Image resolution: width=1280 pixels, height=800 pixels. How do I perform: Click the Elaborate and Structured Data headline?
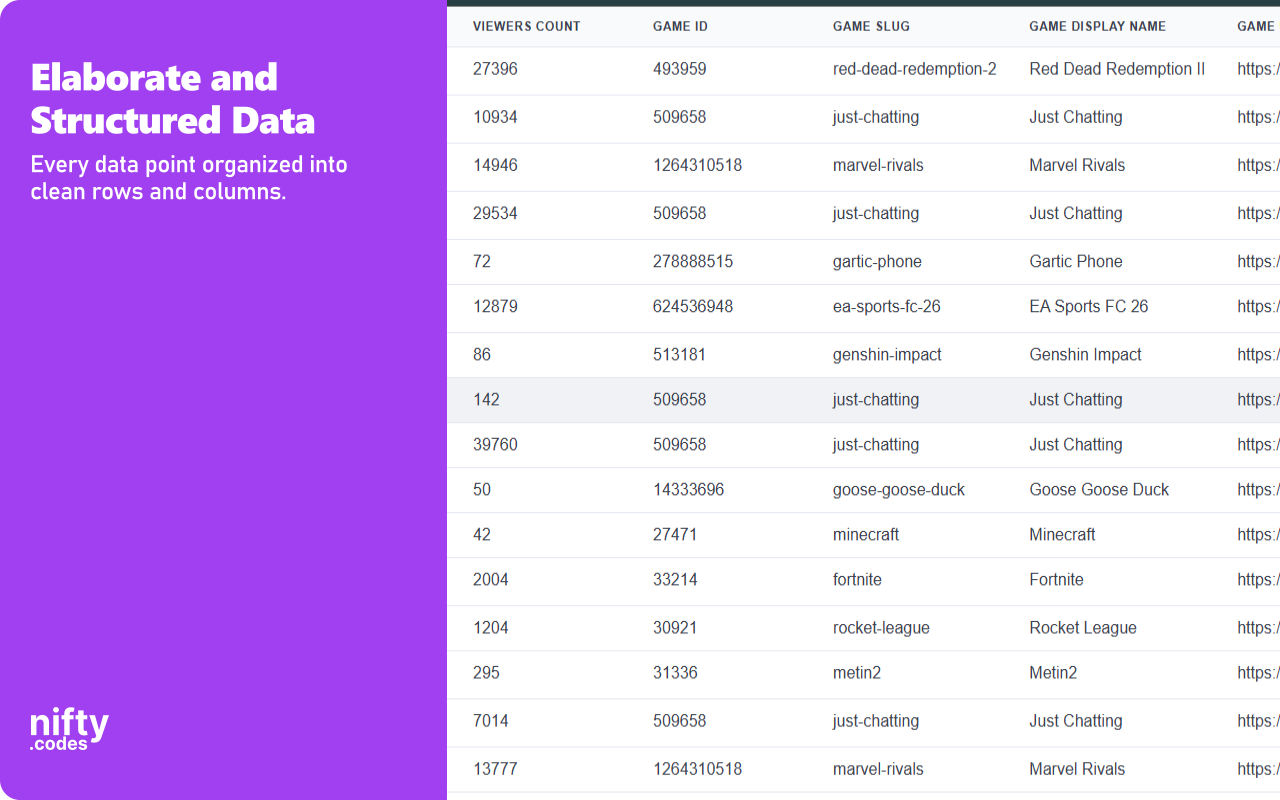tap(172, 98)
